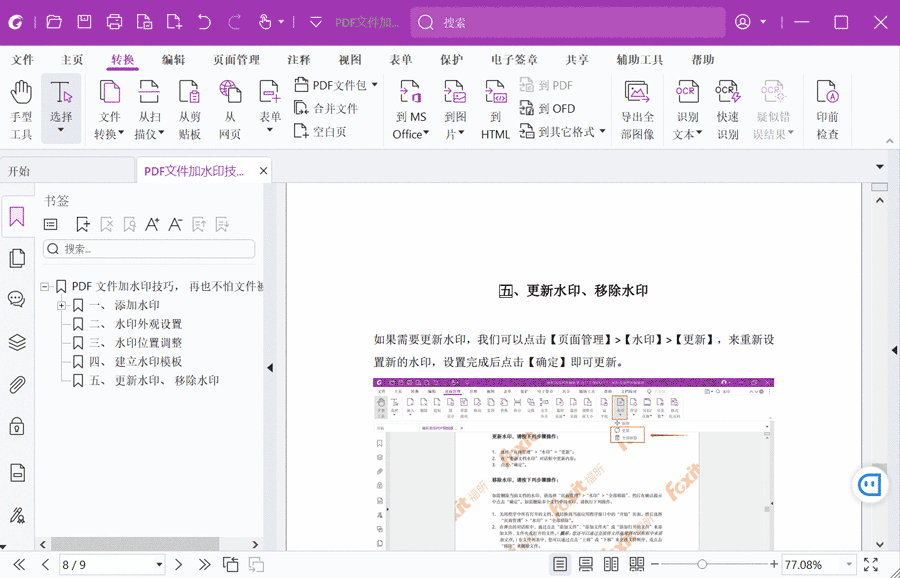900x578 pixels.
Task: Enable continuous facing view mode
Action: tap(637, 564)
